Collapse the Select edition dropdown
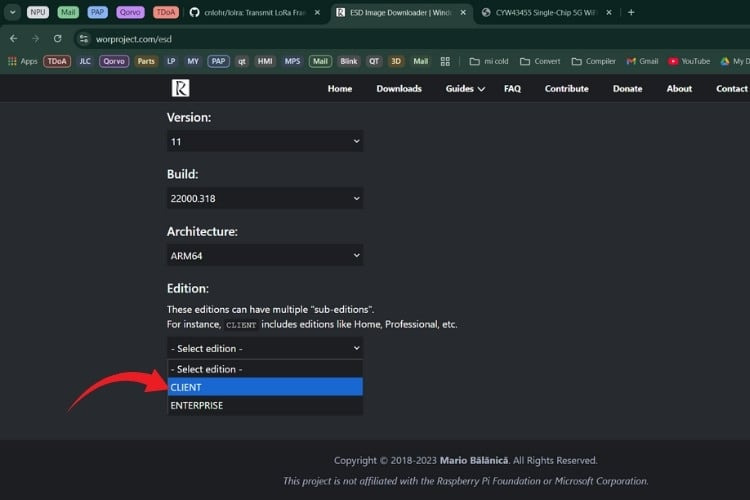The width and height of the screenshot is (750, 500). pos(265,348)
